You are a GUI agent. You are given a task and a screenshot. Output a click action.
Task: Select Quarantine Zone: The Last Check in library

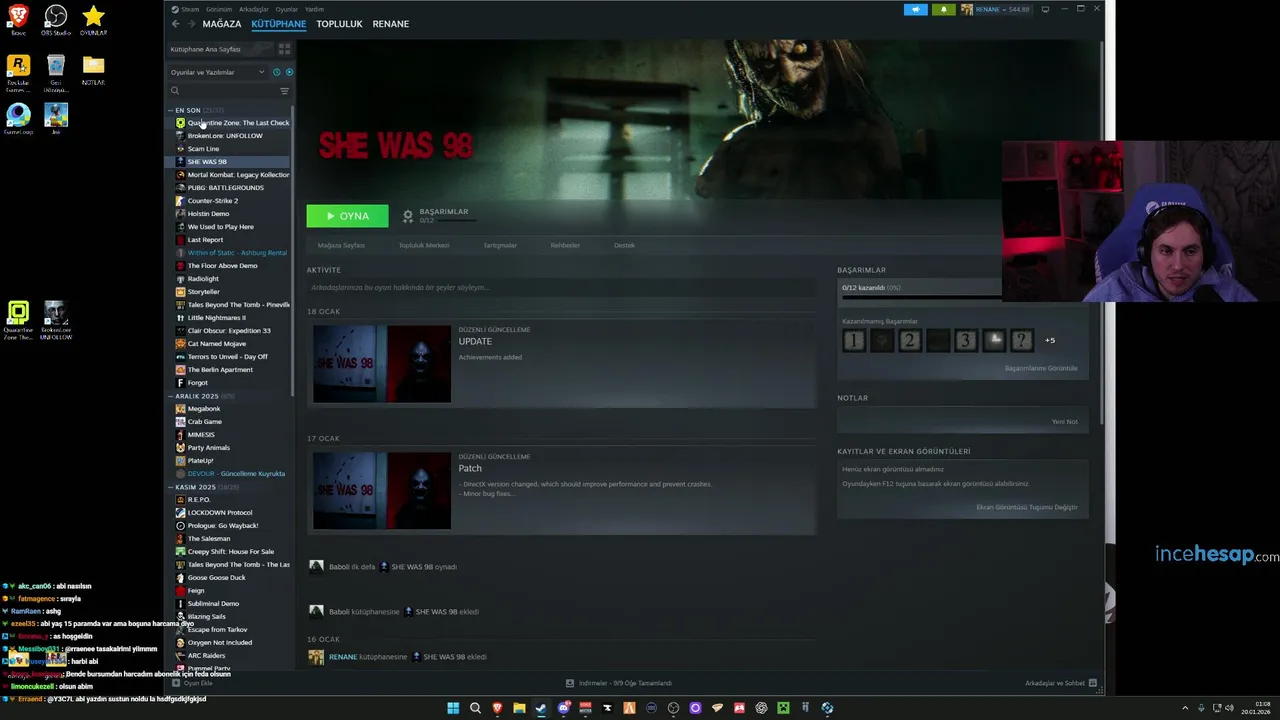coord(231,123)
